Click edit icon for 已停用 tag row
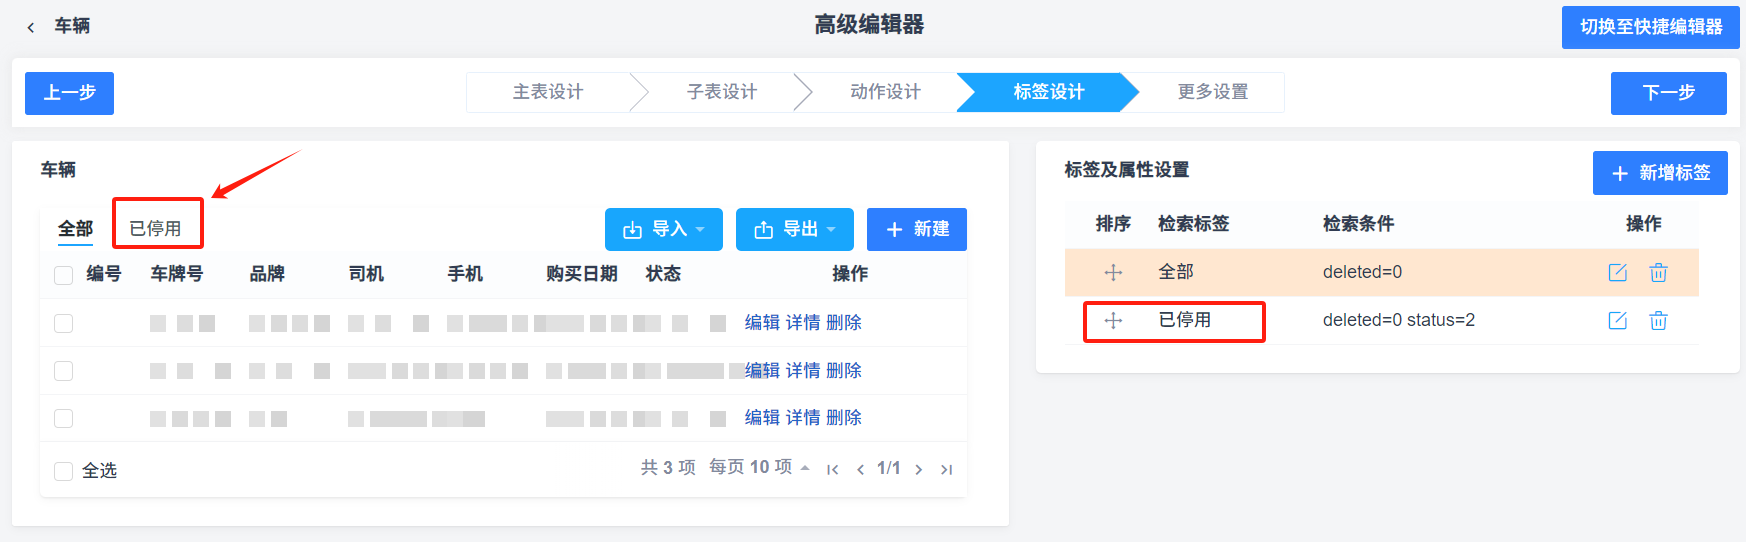 point(1617,320)
